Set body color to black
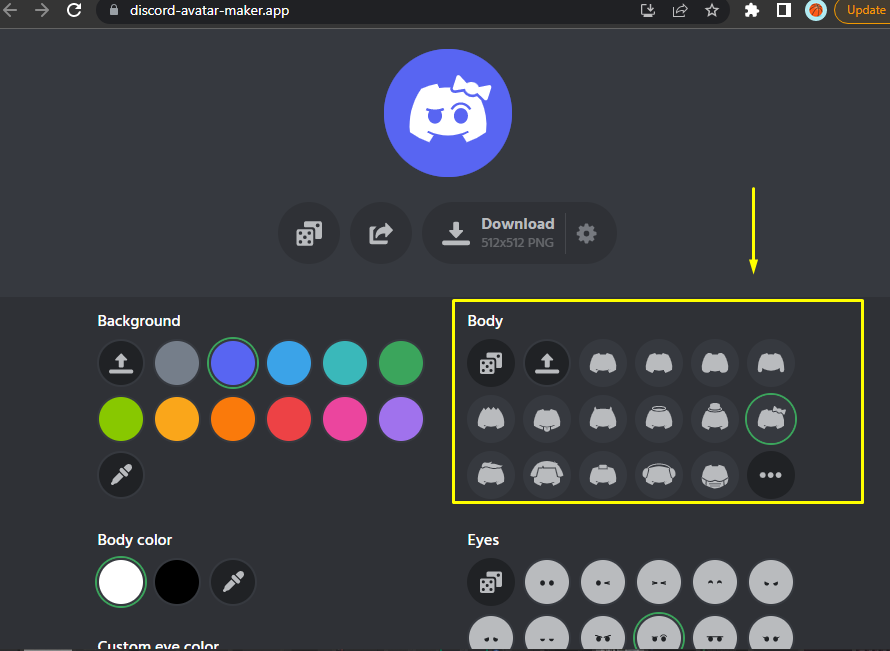The image size is (890, 651). pyautogui.click(x=177, y=582)
